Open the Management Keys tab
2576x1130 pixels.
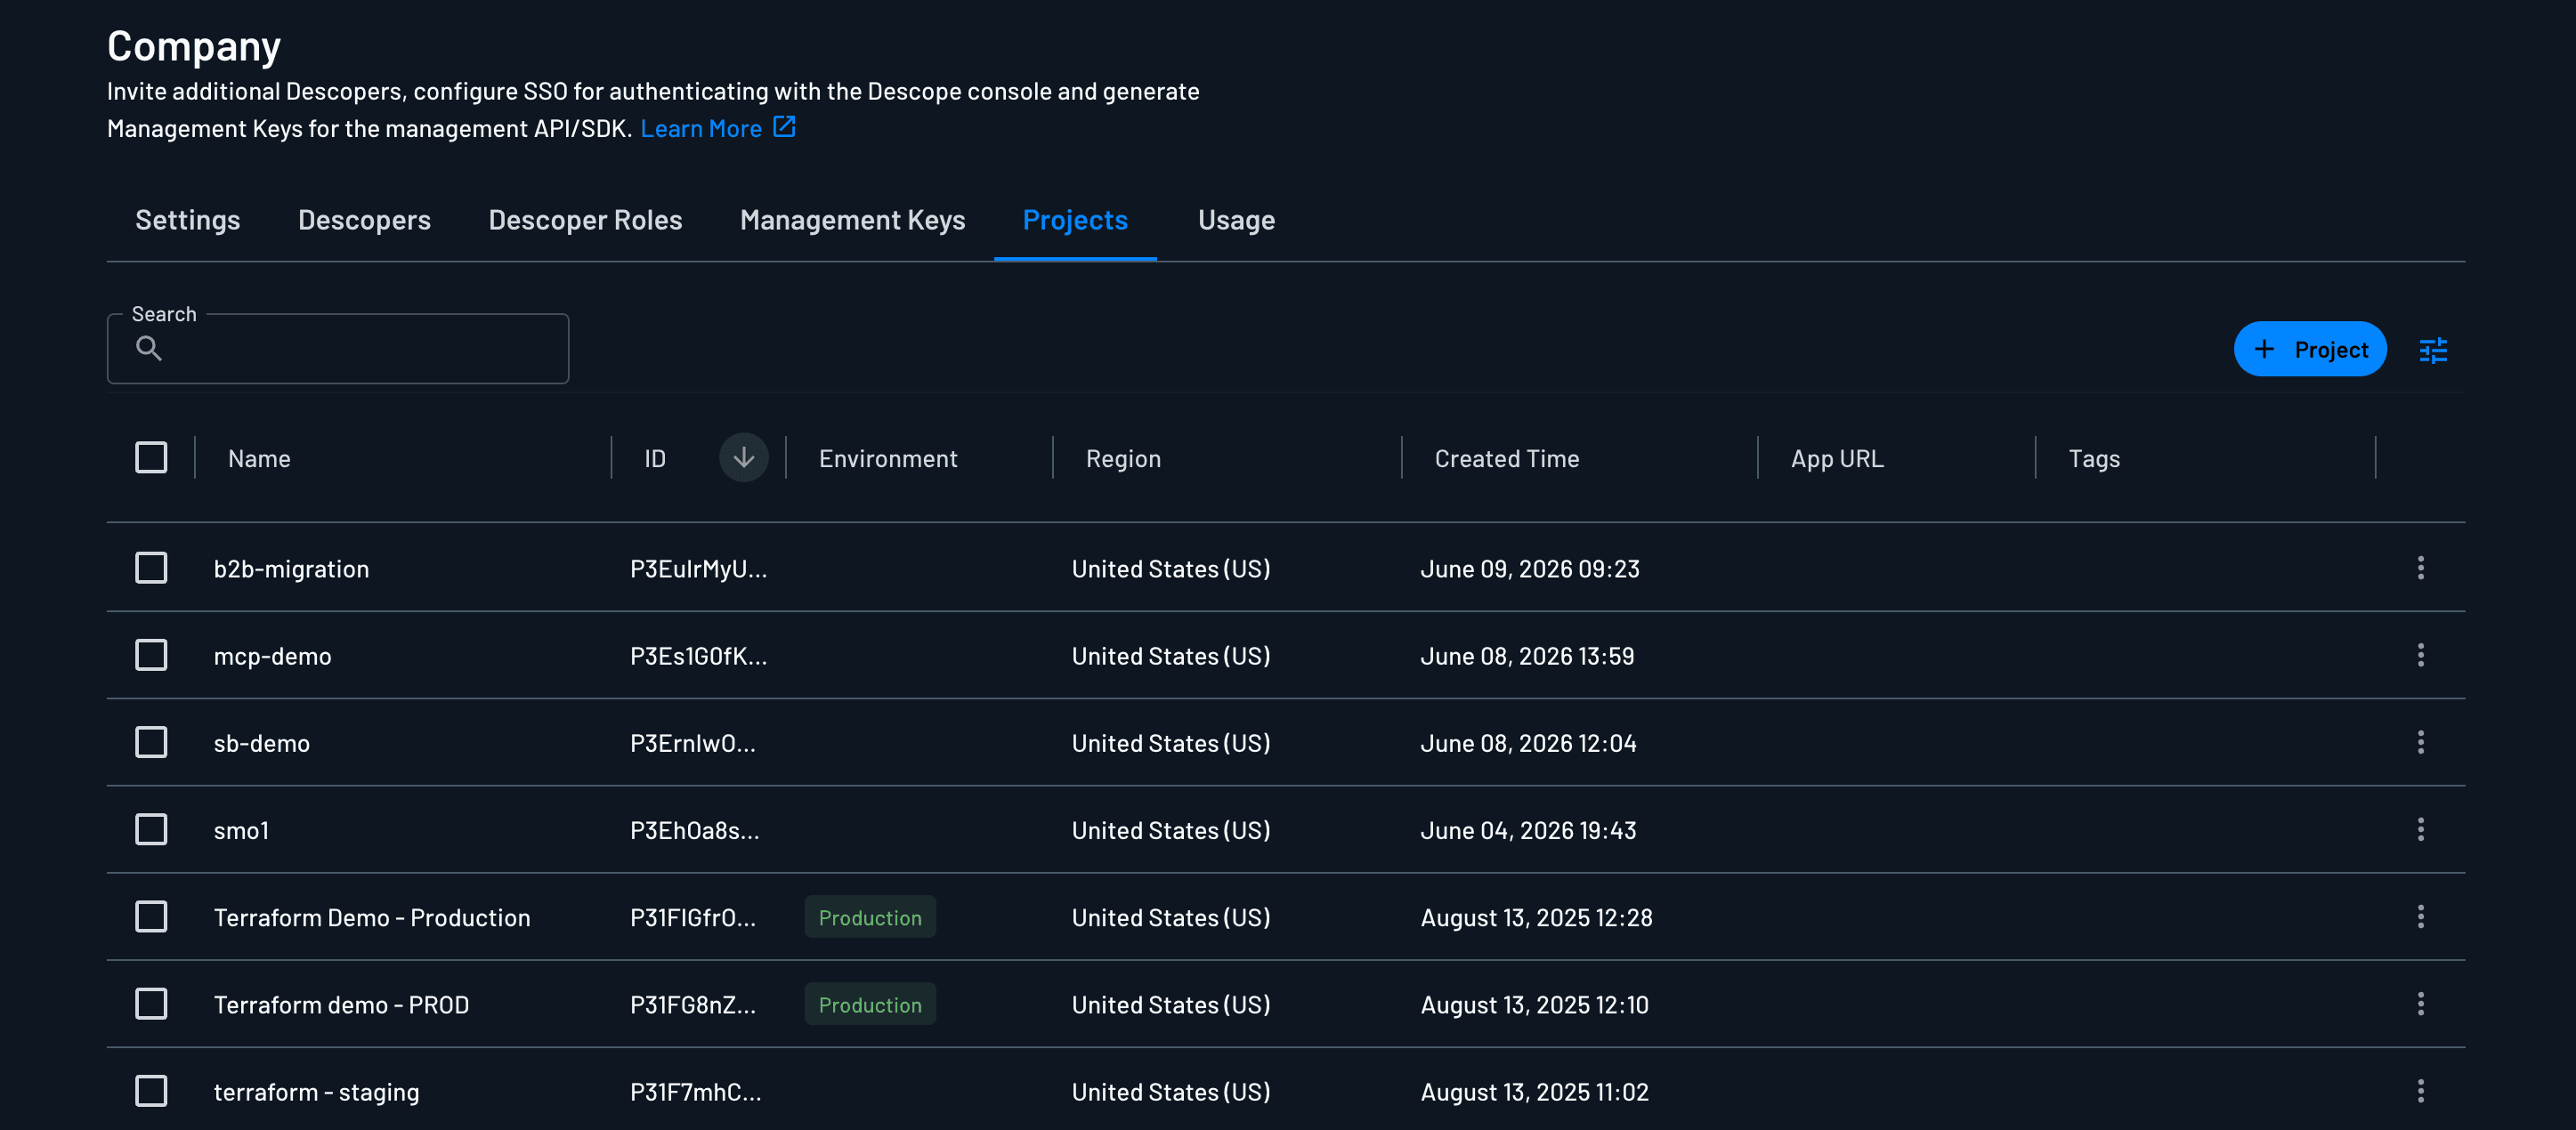pos(852,220)
